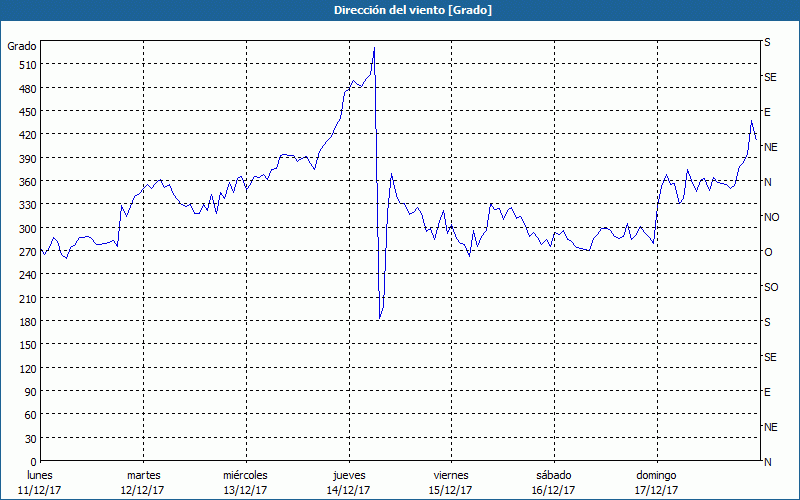Choose the 300 axis value
Screen dimensions: 800x500
(x=28, y=229)
